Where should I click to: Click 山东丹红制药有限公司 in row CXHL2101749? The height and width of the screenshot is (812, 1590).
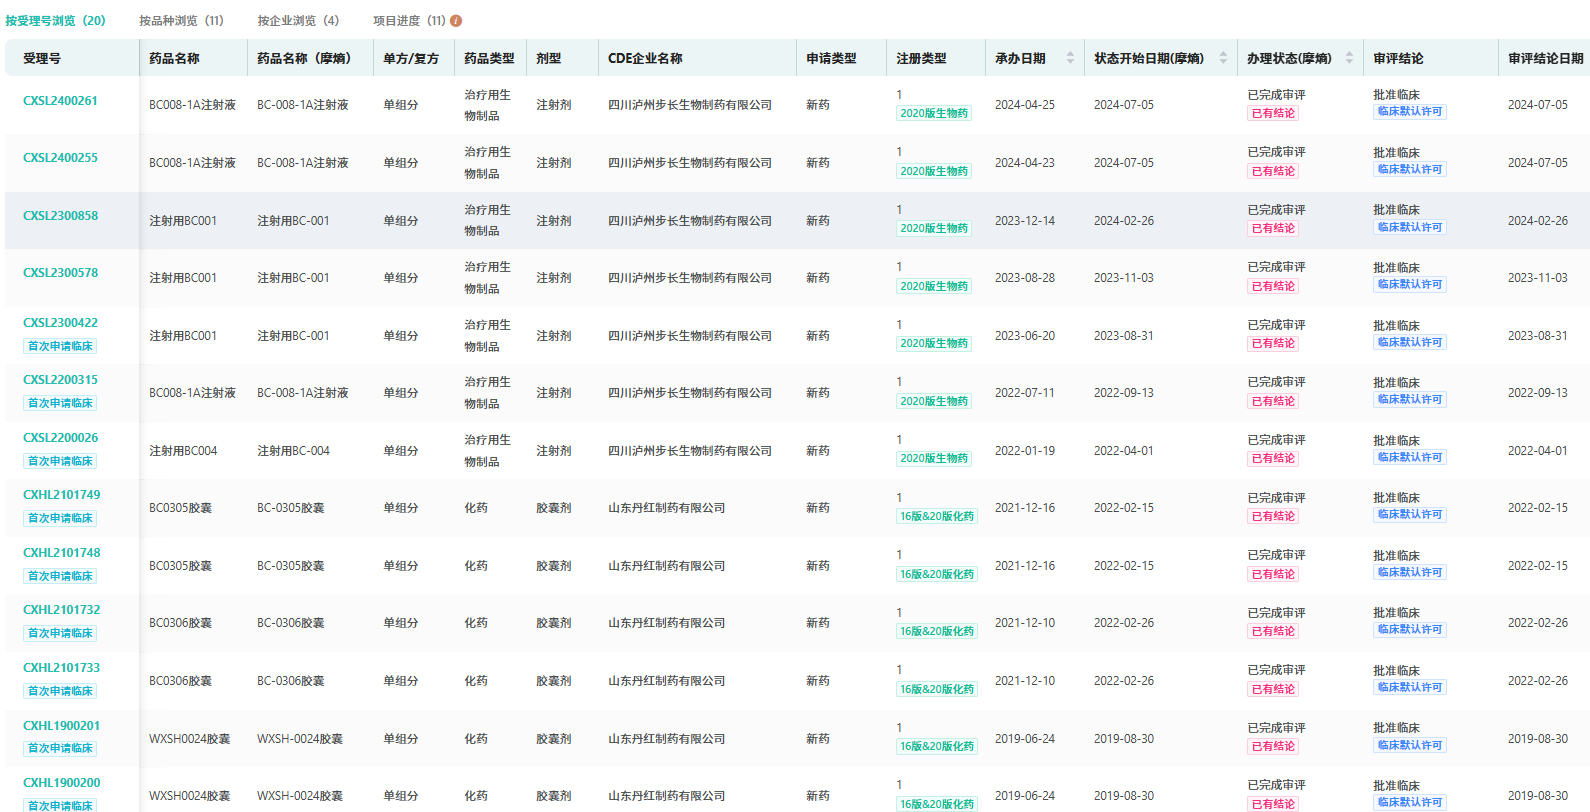point(667,508)
